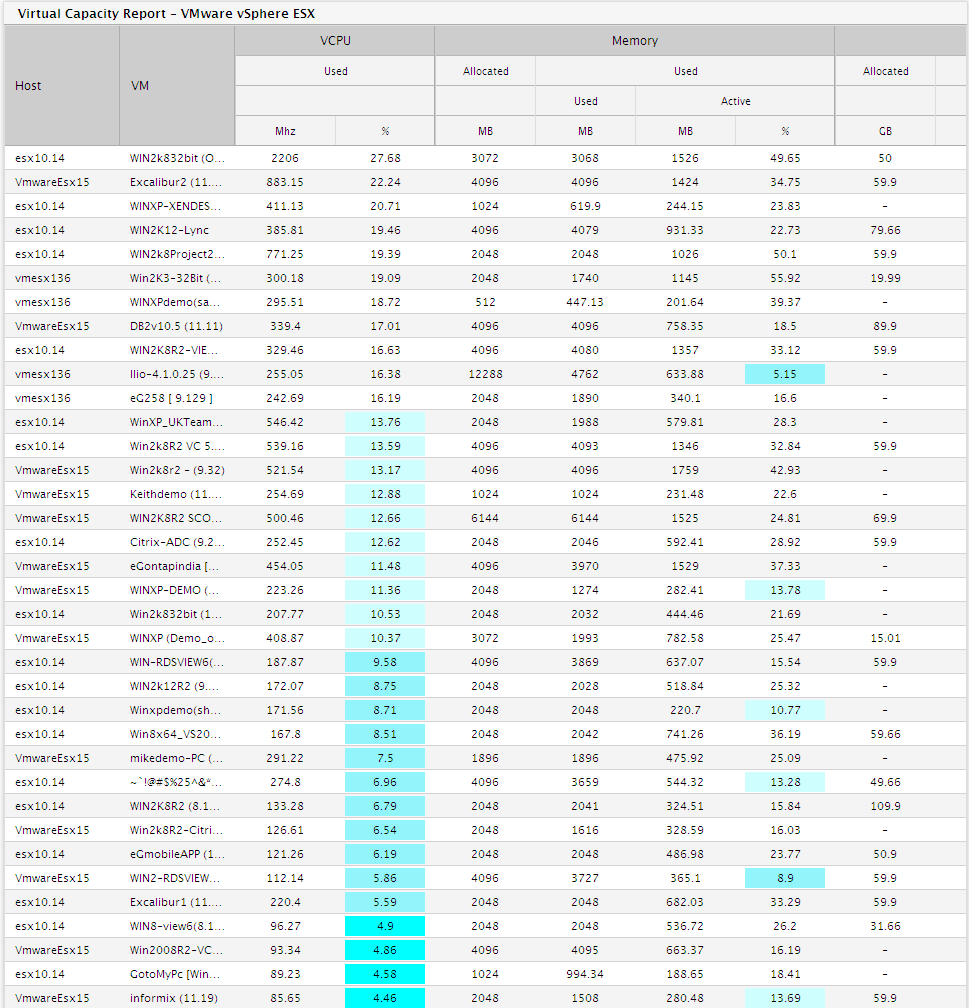Click the 2206 Mhz value
The height and width of the screenshot is (1008, 969).
[x=285, y=158]
